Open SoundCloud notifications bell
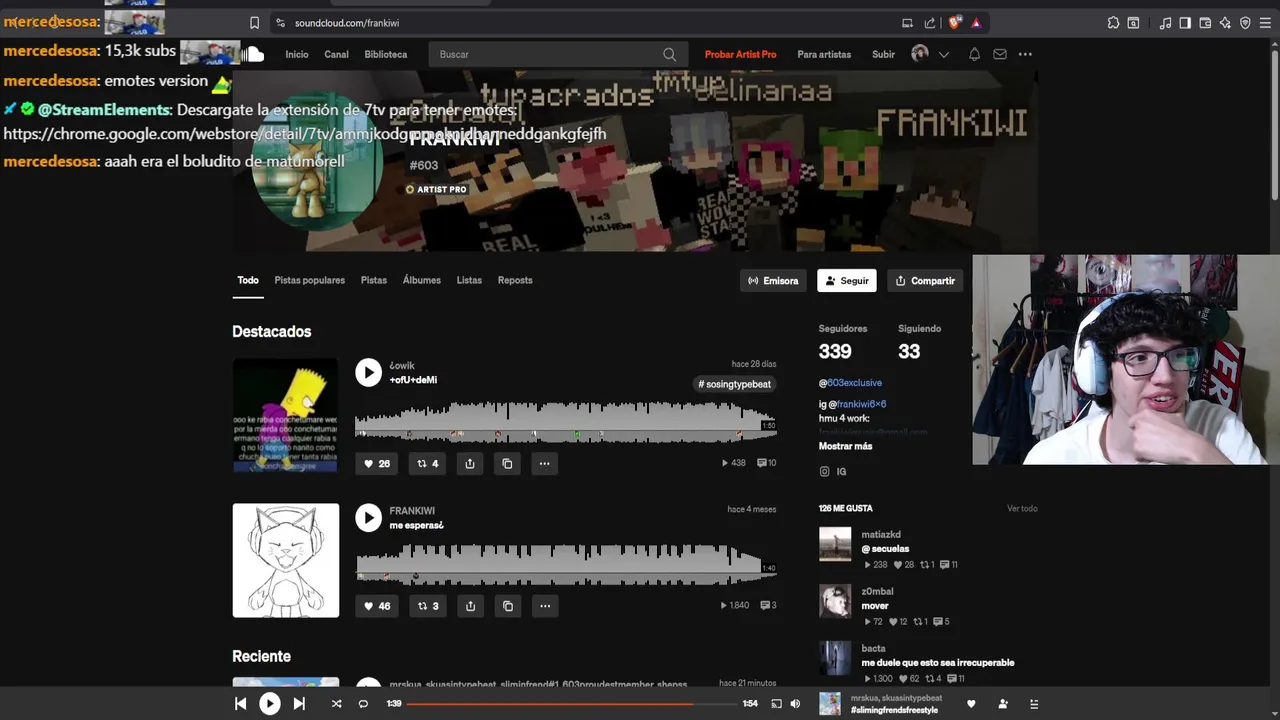Screen dimensions: 1280x720 (974, 54)
